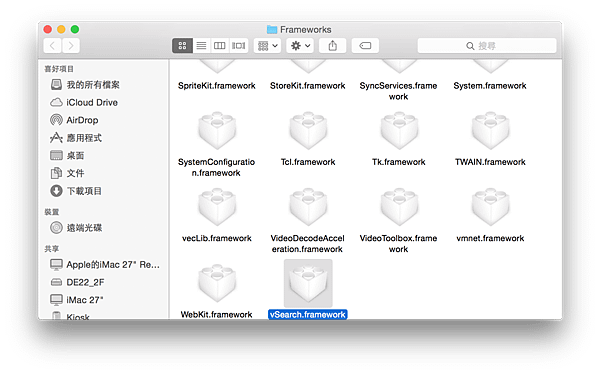Click the vSearch.framework file name

coord(308,315)
